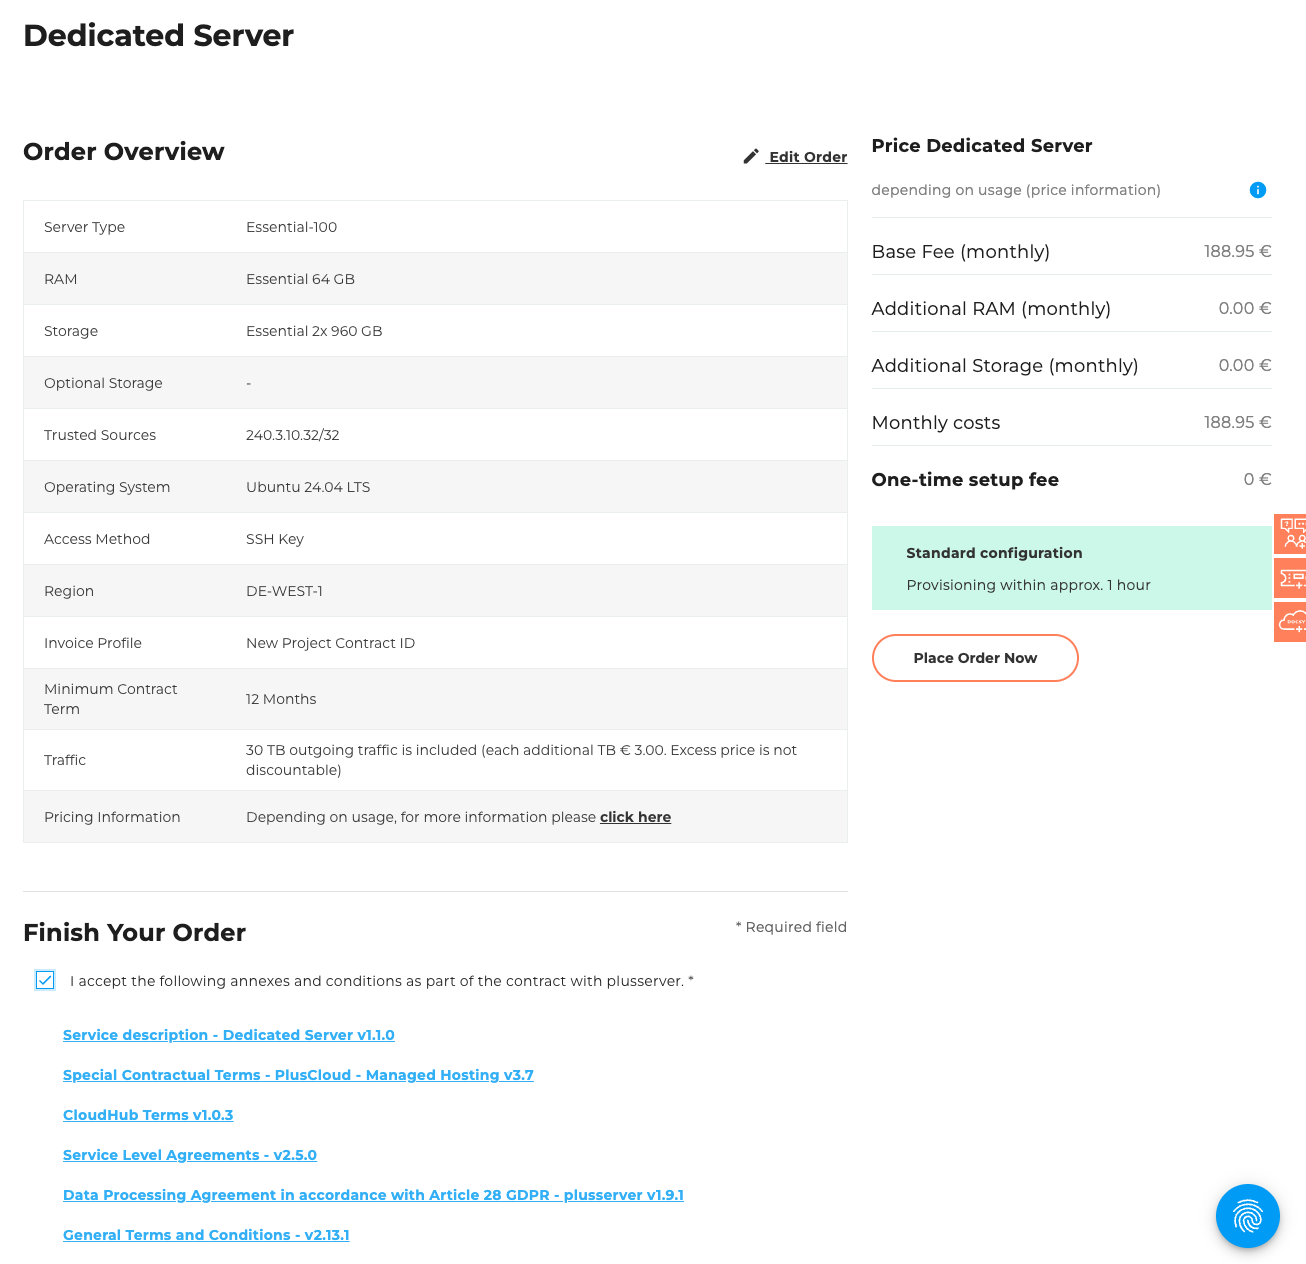Click the blue fingerprint privacy button
1306x1264 pixels.
tap(1247, 1216)
